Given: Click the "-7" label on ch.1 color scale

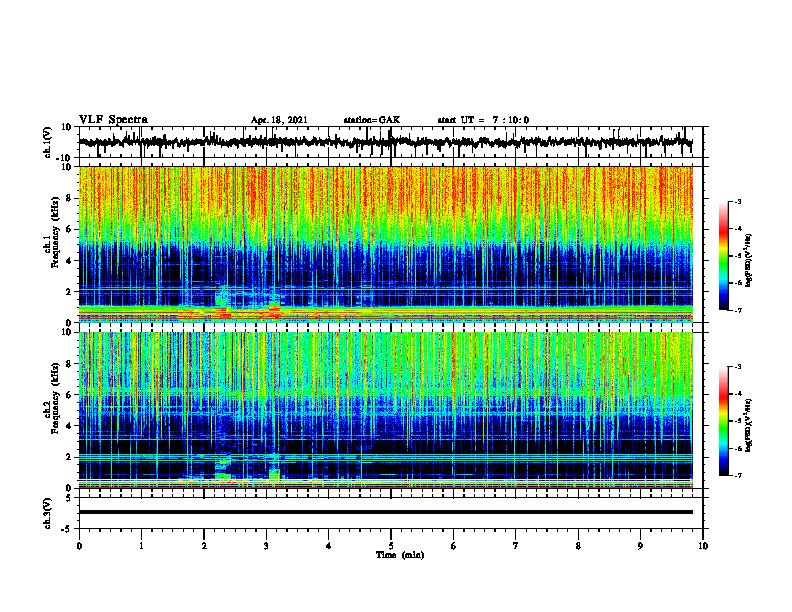Looking at the screenshot, I should 738,310.
